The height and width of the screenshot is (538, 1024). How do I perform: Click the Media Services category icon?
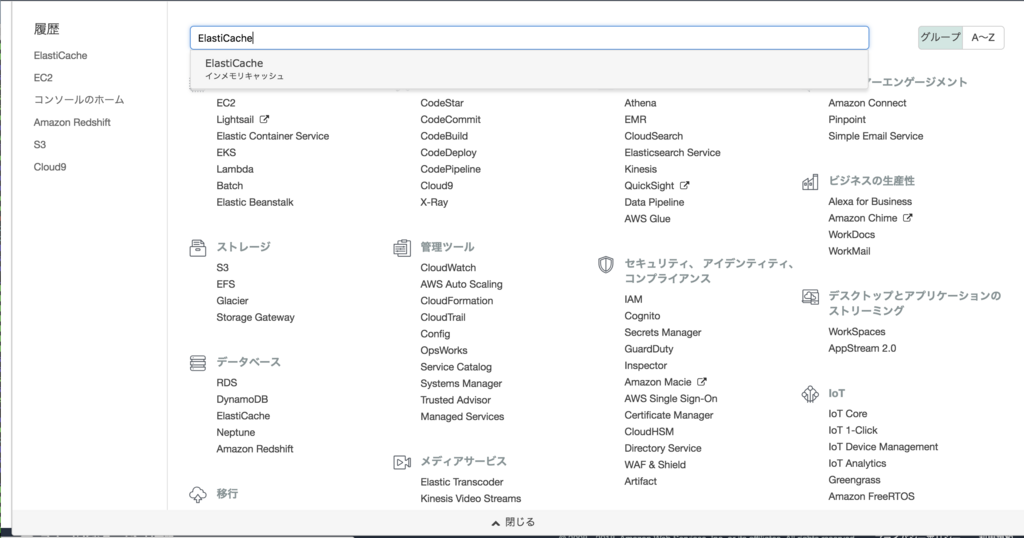tap(402, 462)
